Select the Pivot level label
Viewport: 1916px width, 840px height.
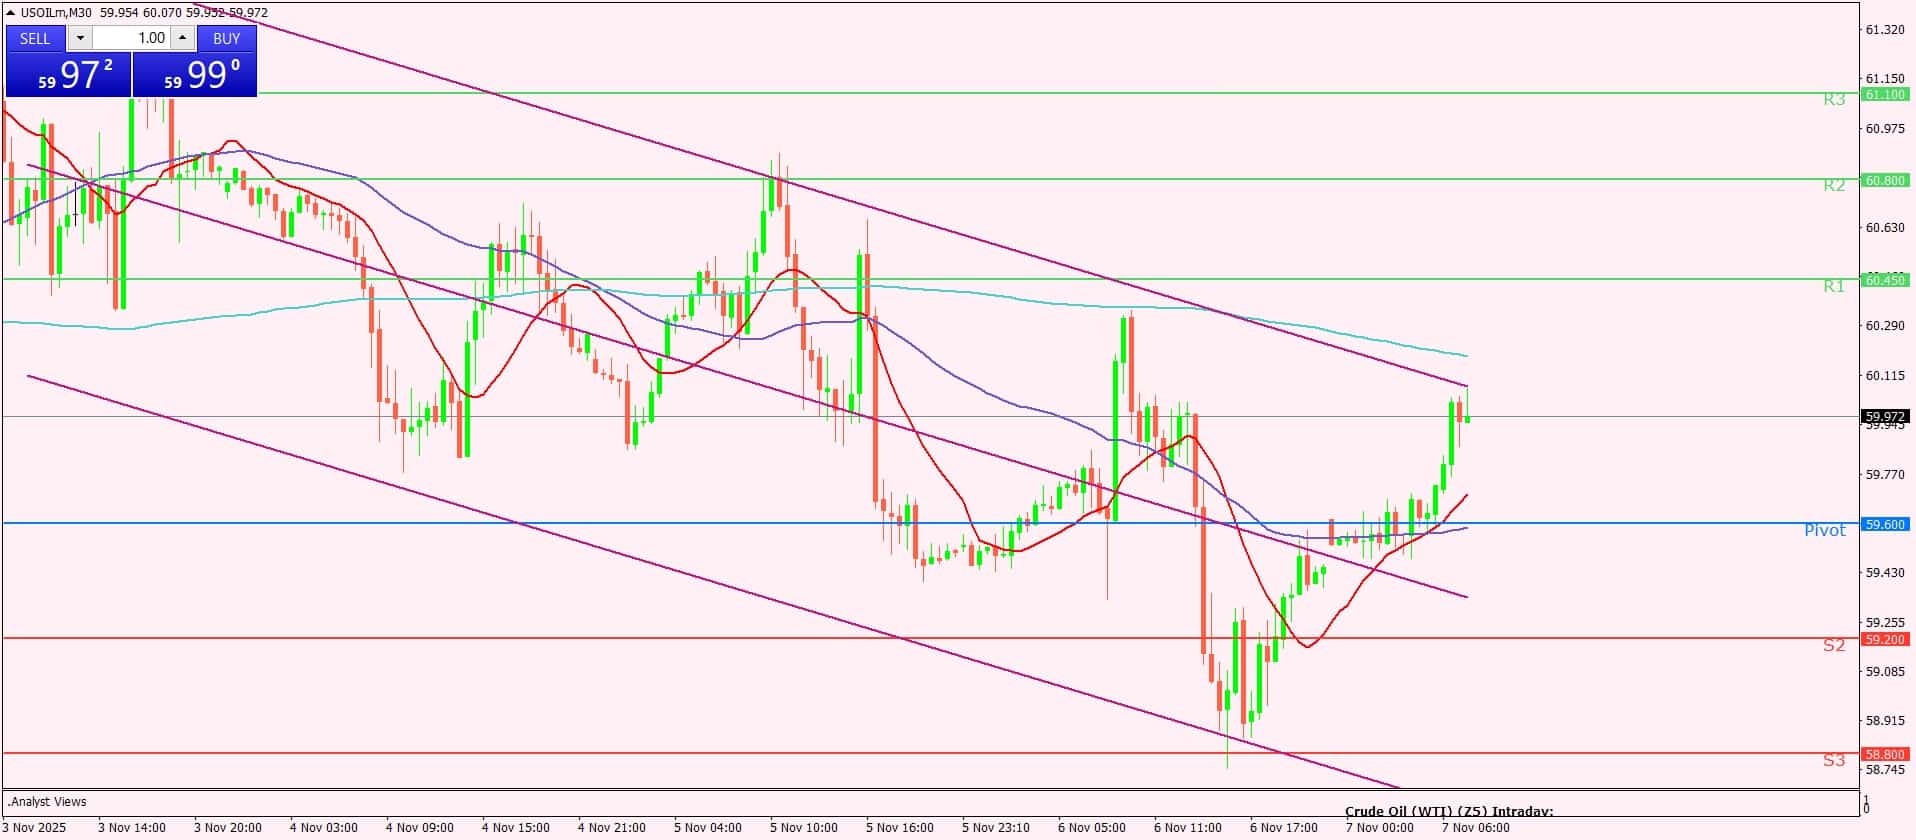pos(1825,530)
